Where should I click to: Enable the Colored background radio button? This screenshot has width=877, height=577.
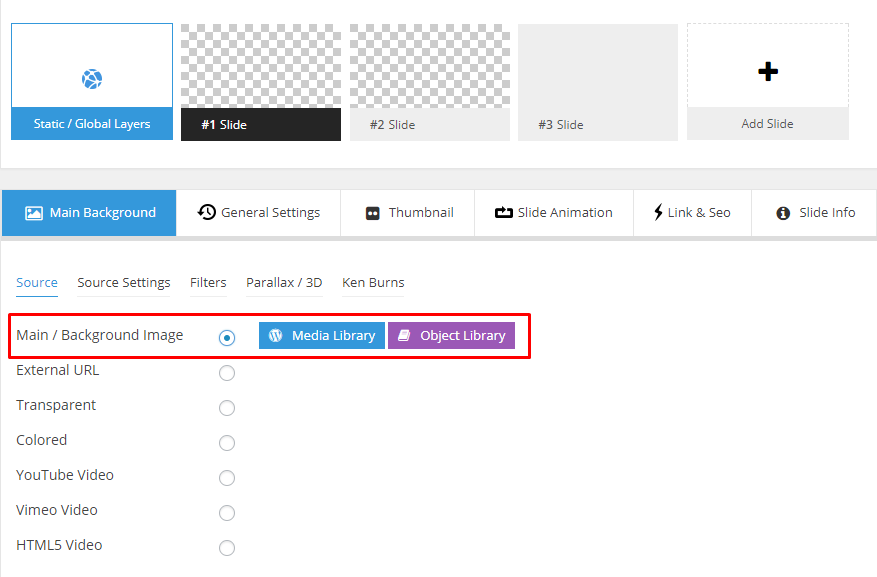coord(227,443)
